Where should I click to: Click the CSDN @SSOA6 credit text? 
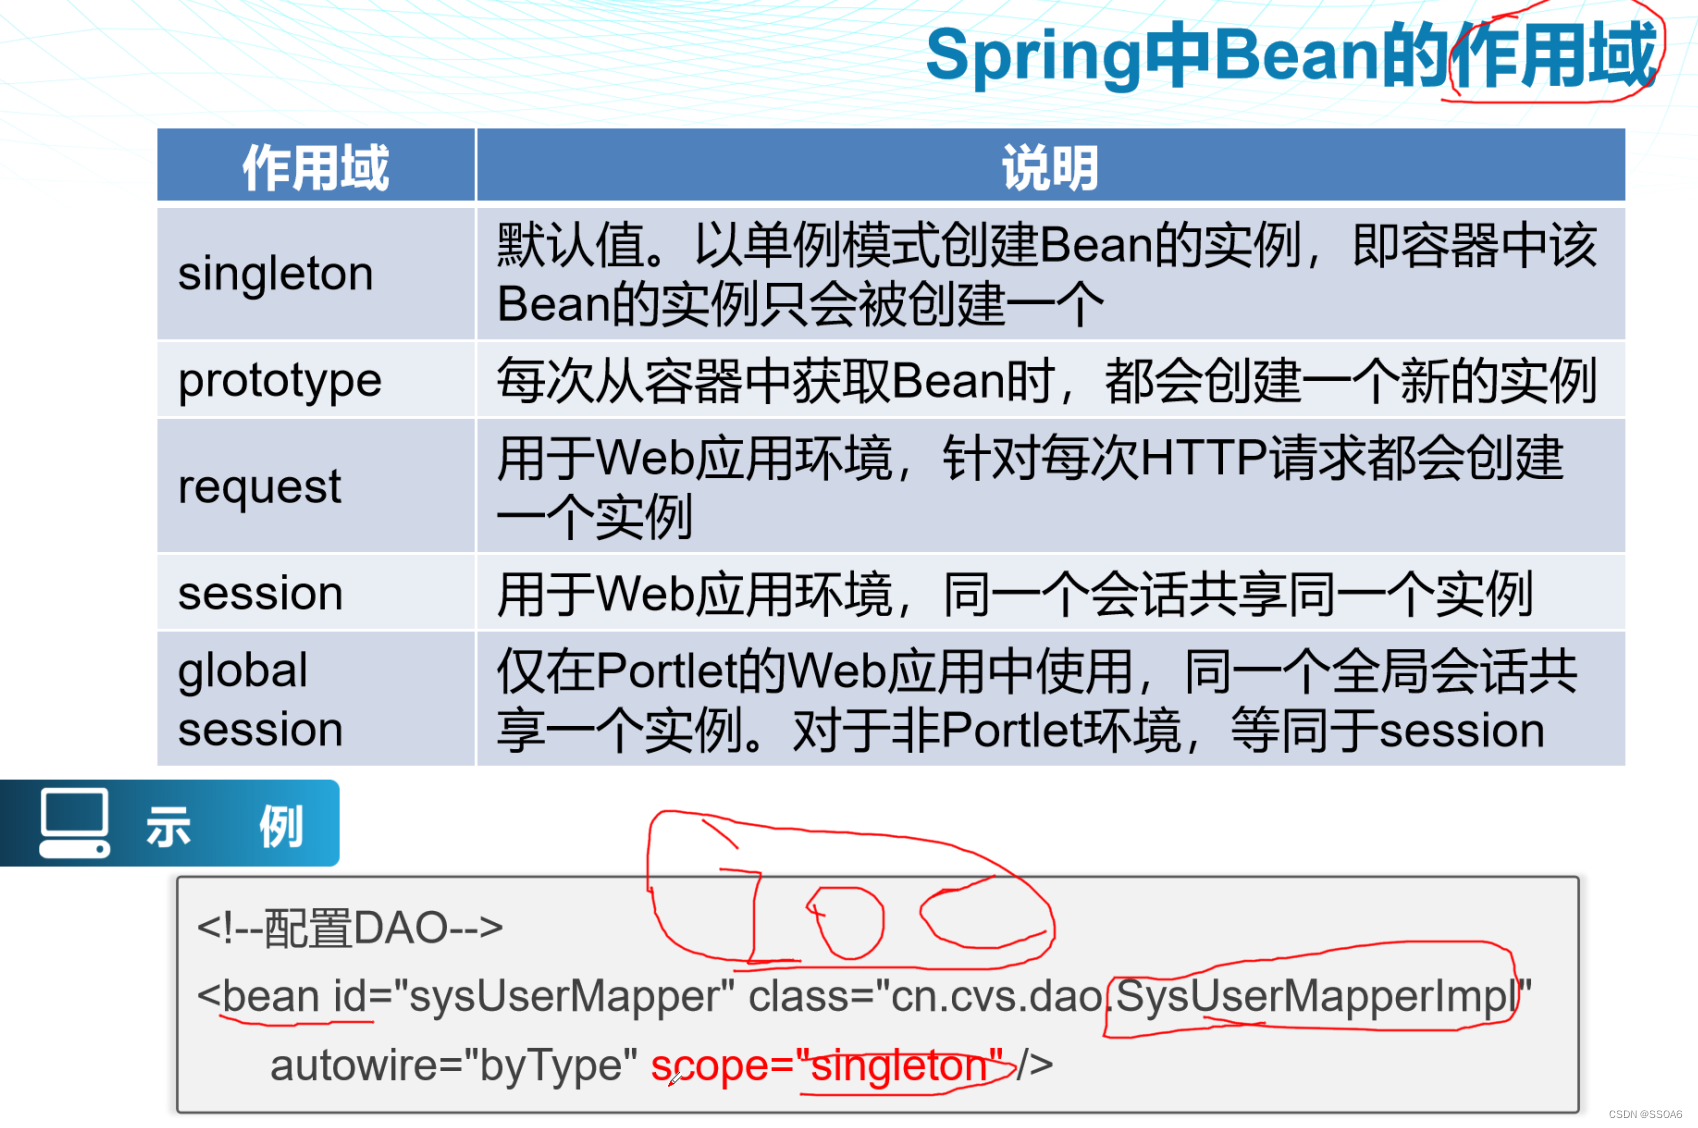pyautogui.click(x=1645, y=1114)
